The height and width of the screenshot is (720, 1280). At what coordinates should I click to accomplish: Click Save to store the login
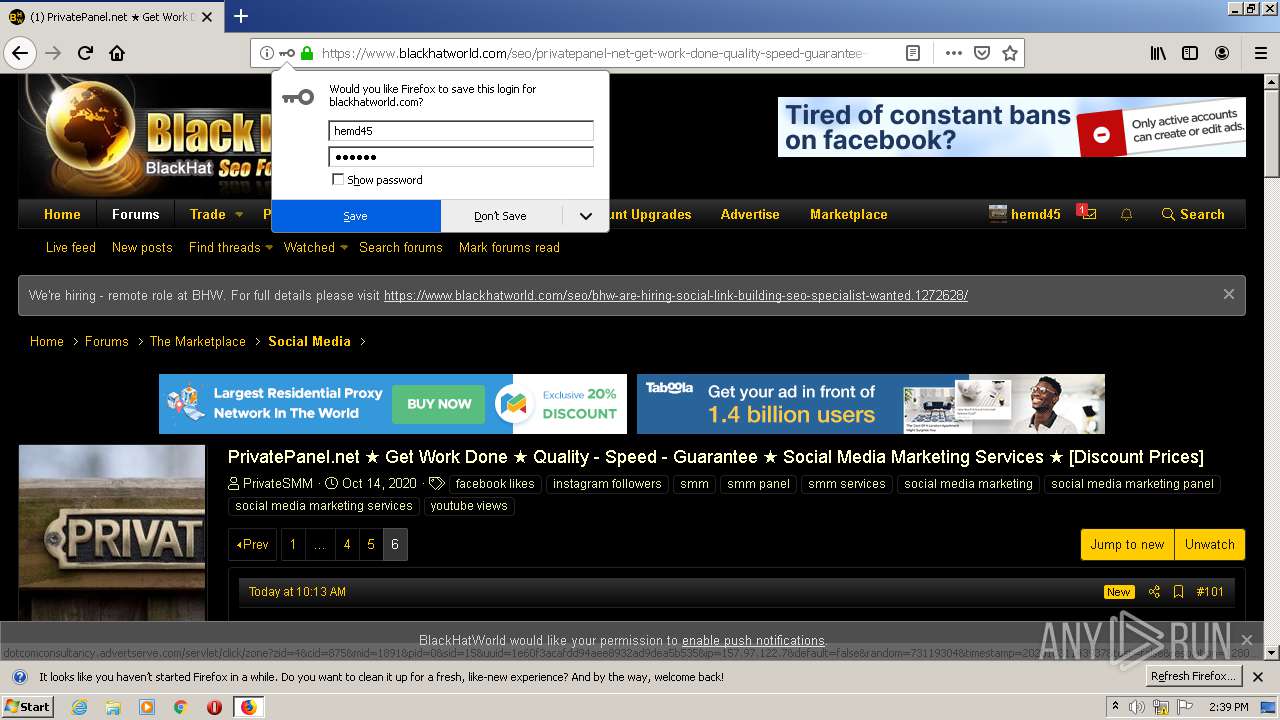pos(356,216)
